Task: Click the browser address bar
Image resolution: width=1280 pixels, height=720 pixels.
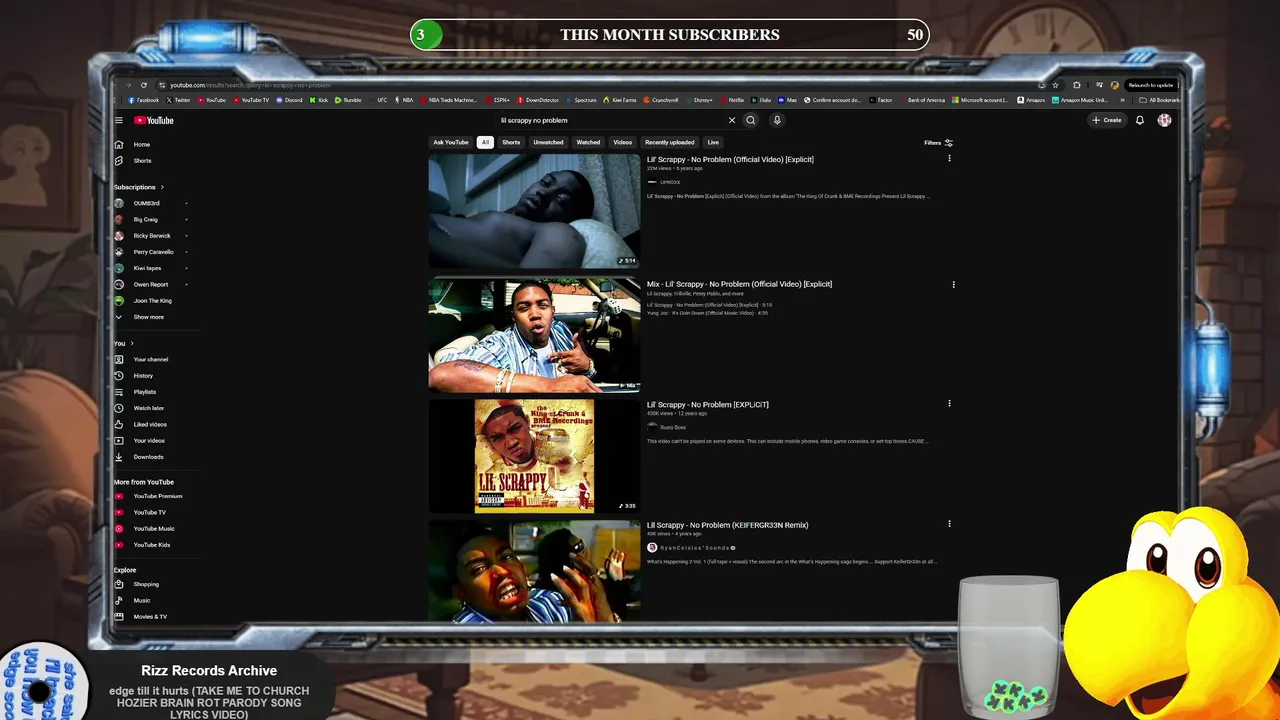Action: (x=600, y=85)
